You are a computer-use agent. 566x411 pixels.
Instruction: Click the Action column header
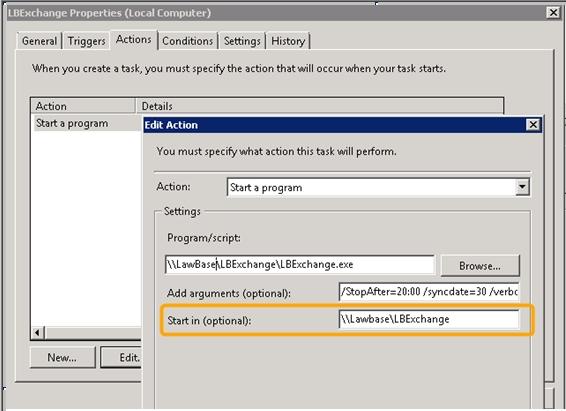pyautogui.click(x=83, y=106)
